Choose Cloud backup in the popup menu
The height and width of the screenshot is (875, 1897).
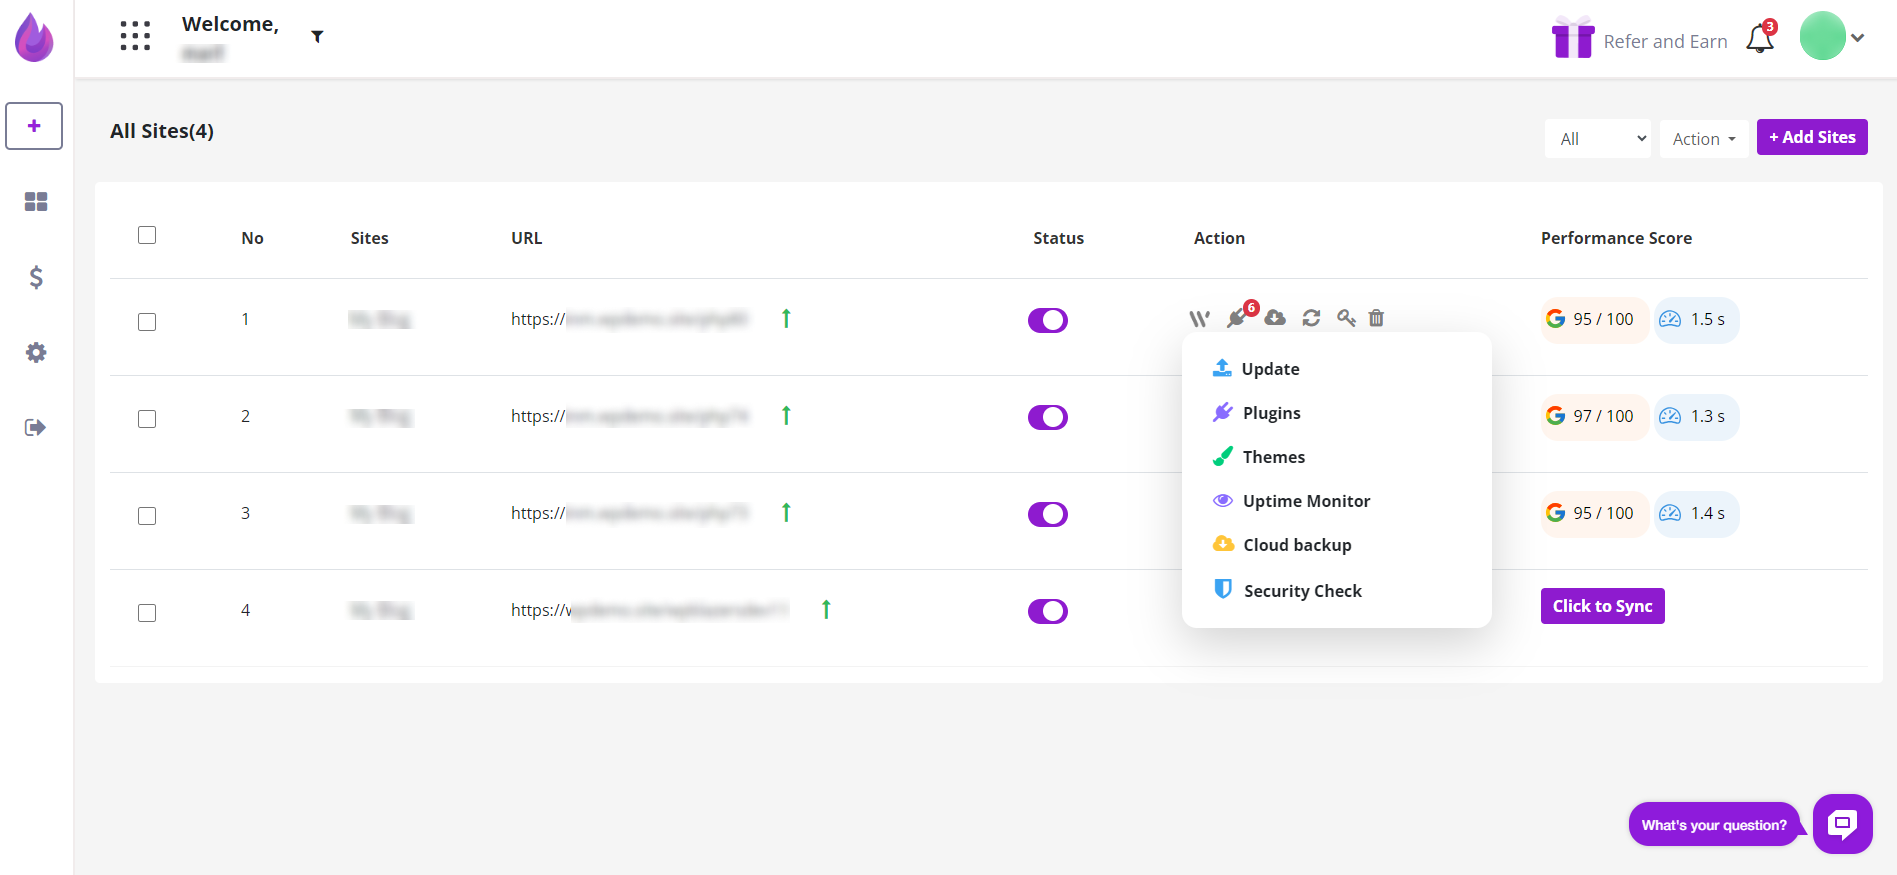1296,545
